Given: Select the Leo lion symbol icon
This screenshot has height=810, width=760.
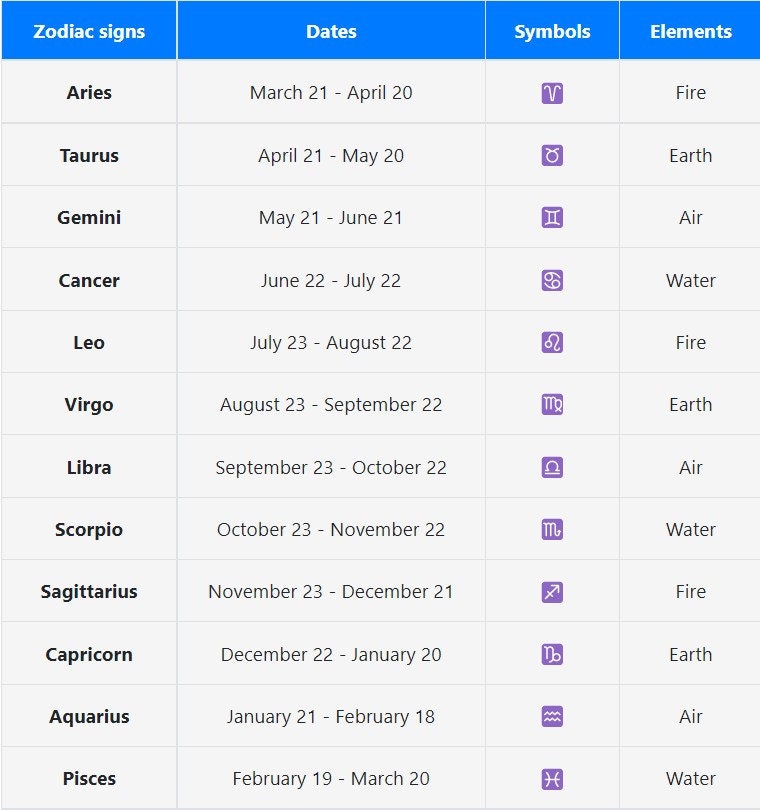Looking at the screenshot, I should pos(552,342).
